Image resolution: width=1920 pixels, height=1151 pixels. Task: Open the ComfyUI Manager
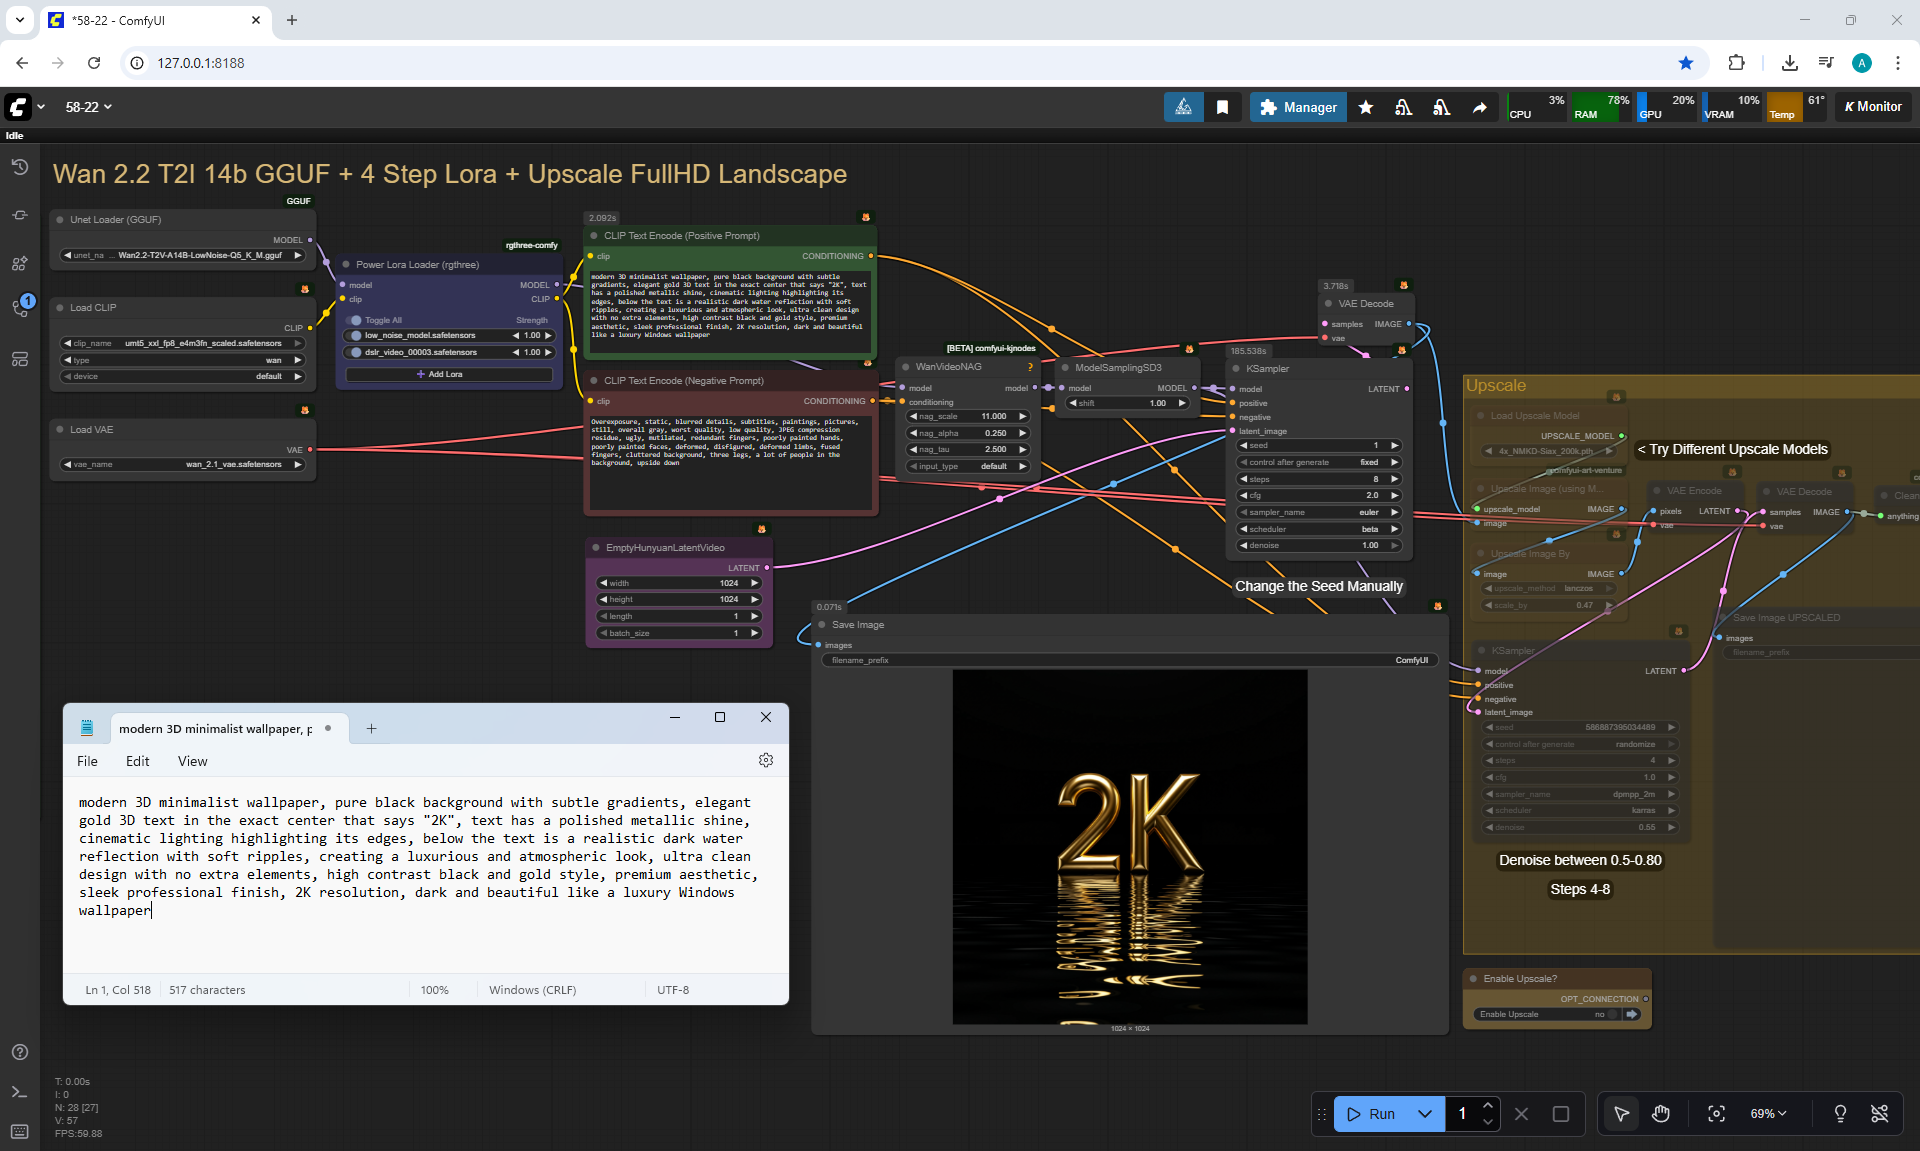point(1298,107)
